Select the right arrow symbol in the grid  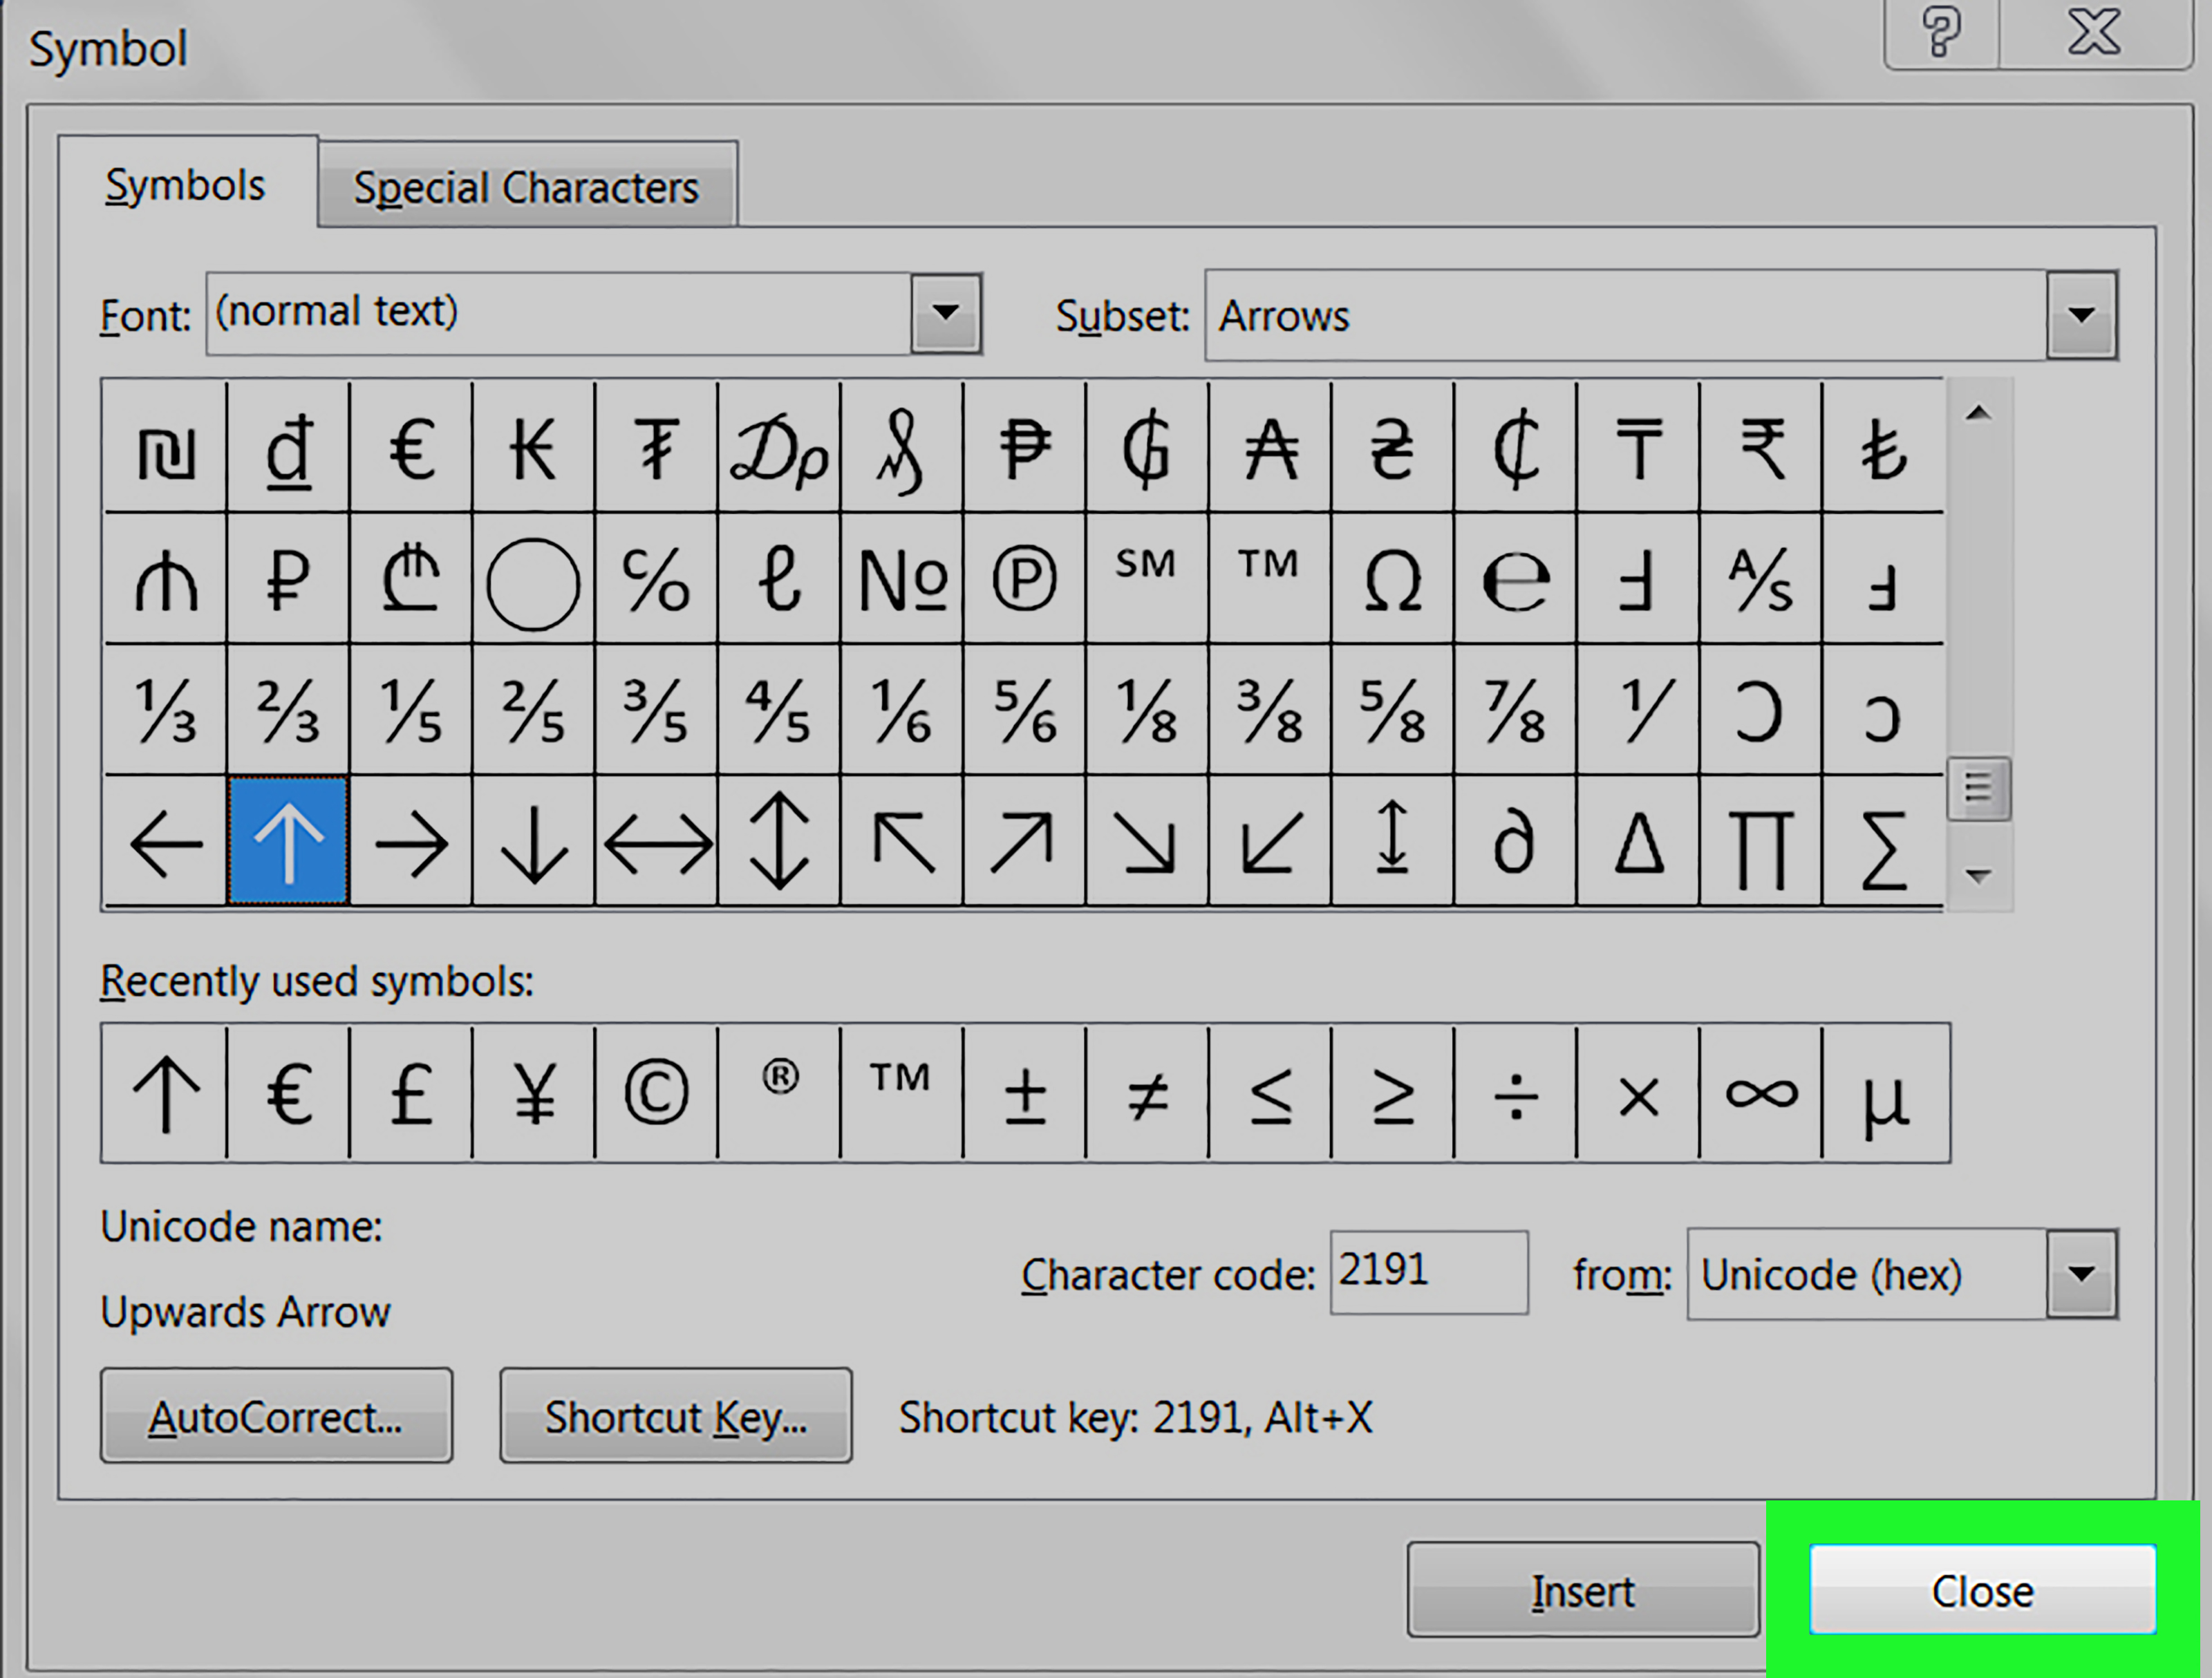pyautogui.click(x=411, y=842)
